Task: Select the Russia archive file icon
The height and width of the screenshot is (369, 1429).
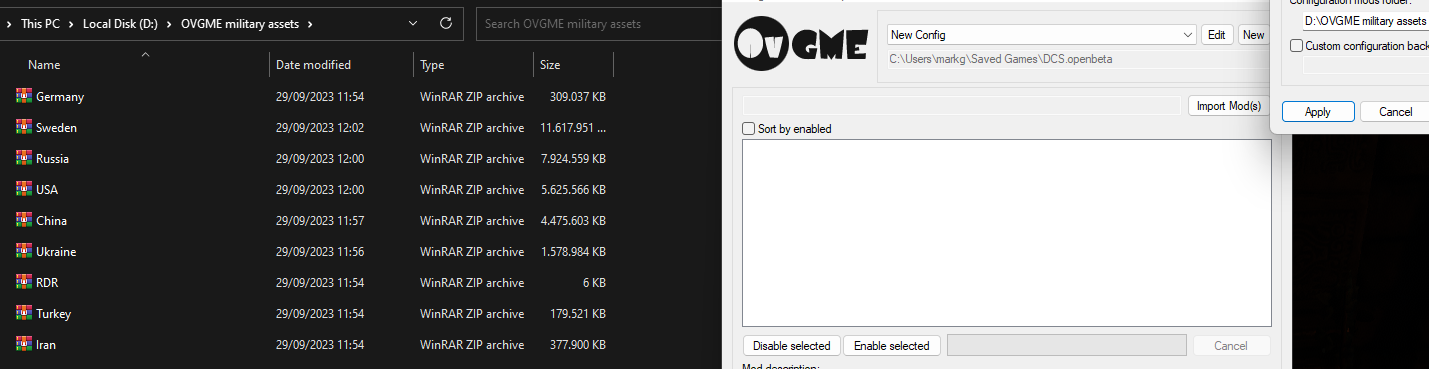Action: point(24,159)
